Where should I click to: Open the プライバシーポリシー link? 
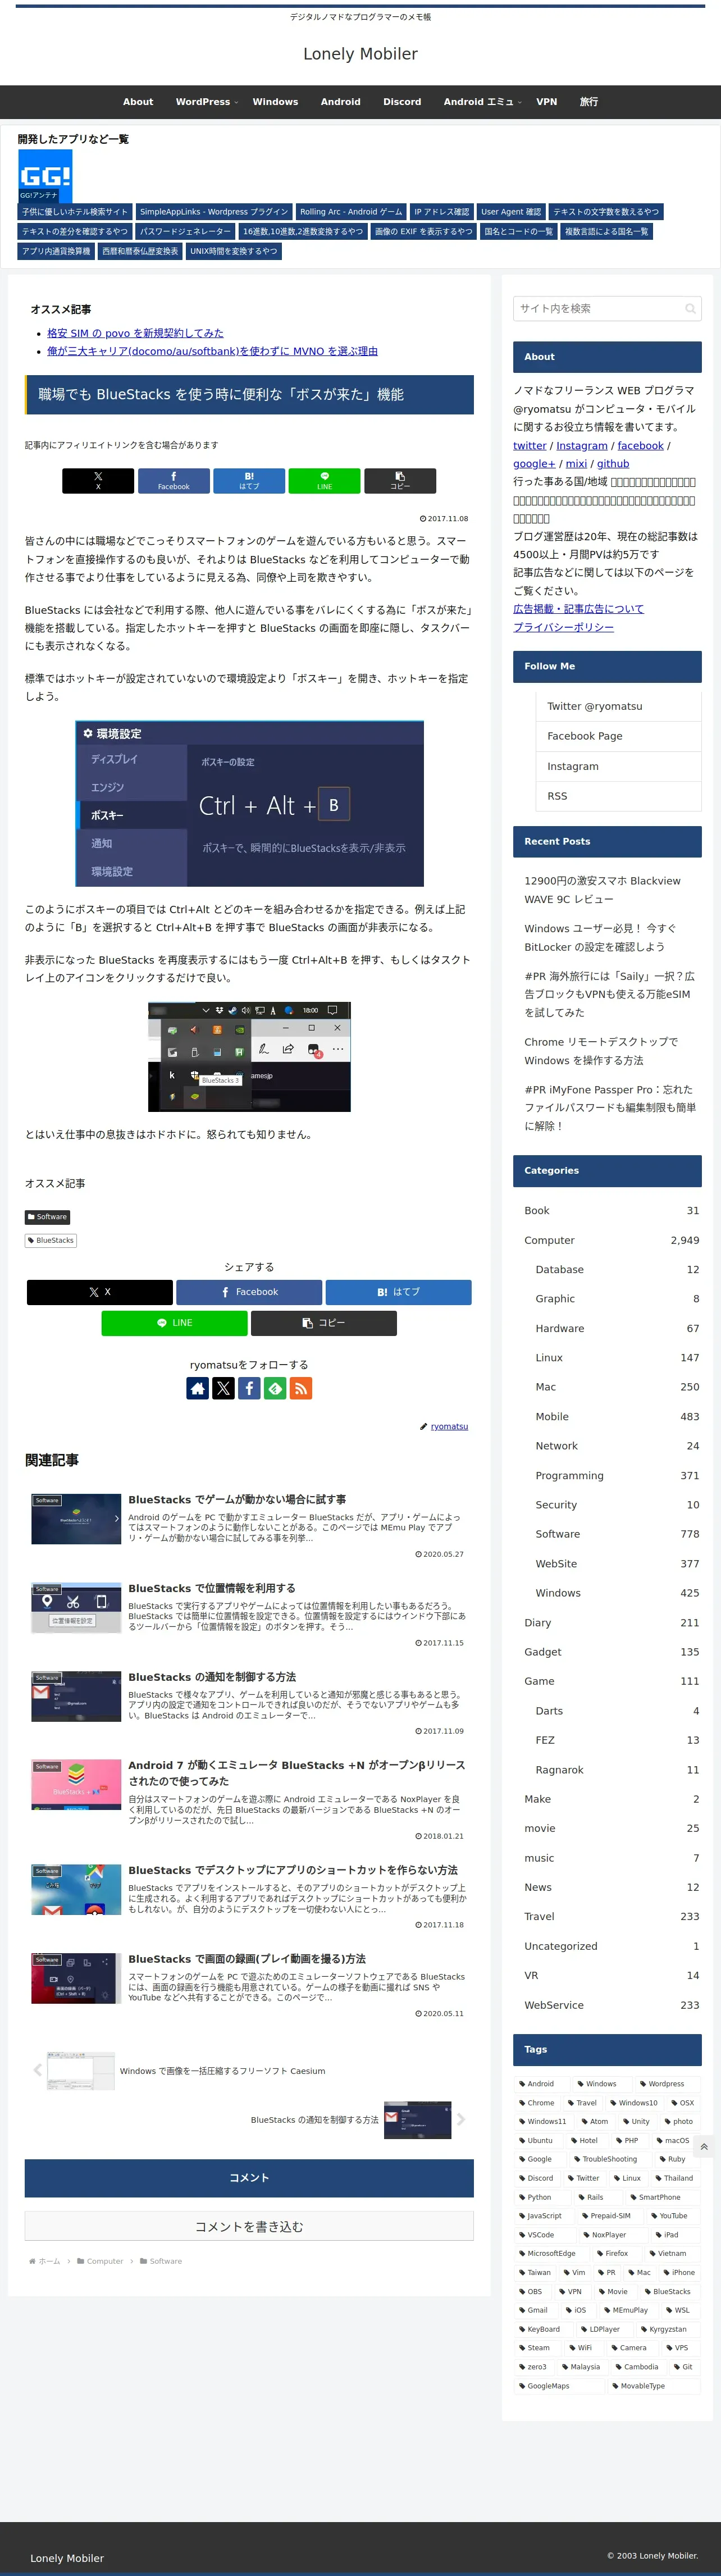(563, 627)
